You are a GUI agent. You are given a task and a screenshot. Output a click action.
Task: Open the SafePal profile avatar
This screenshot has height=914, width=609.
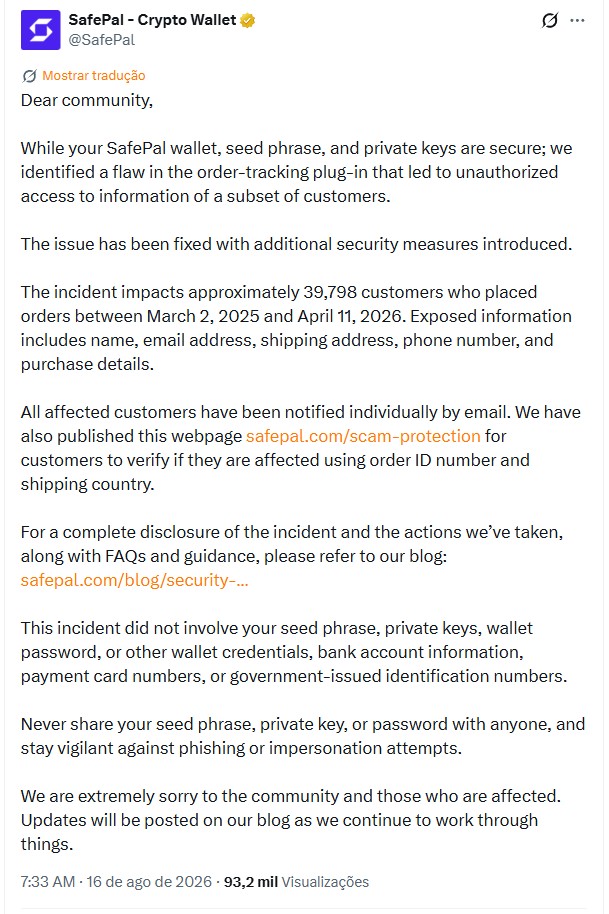41,30
